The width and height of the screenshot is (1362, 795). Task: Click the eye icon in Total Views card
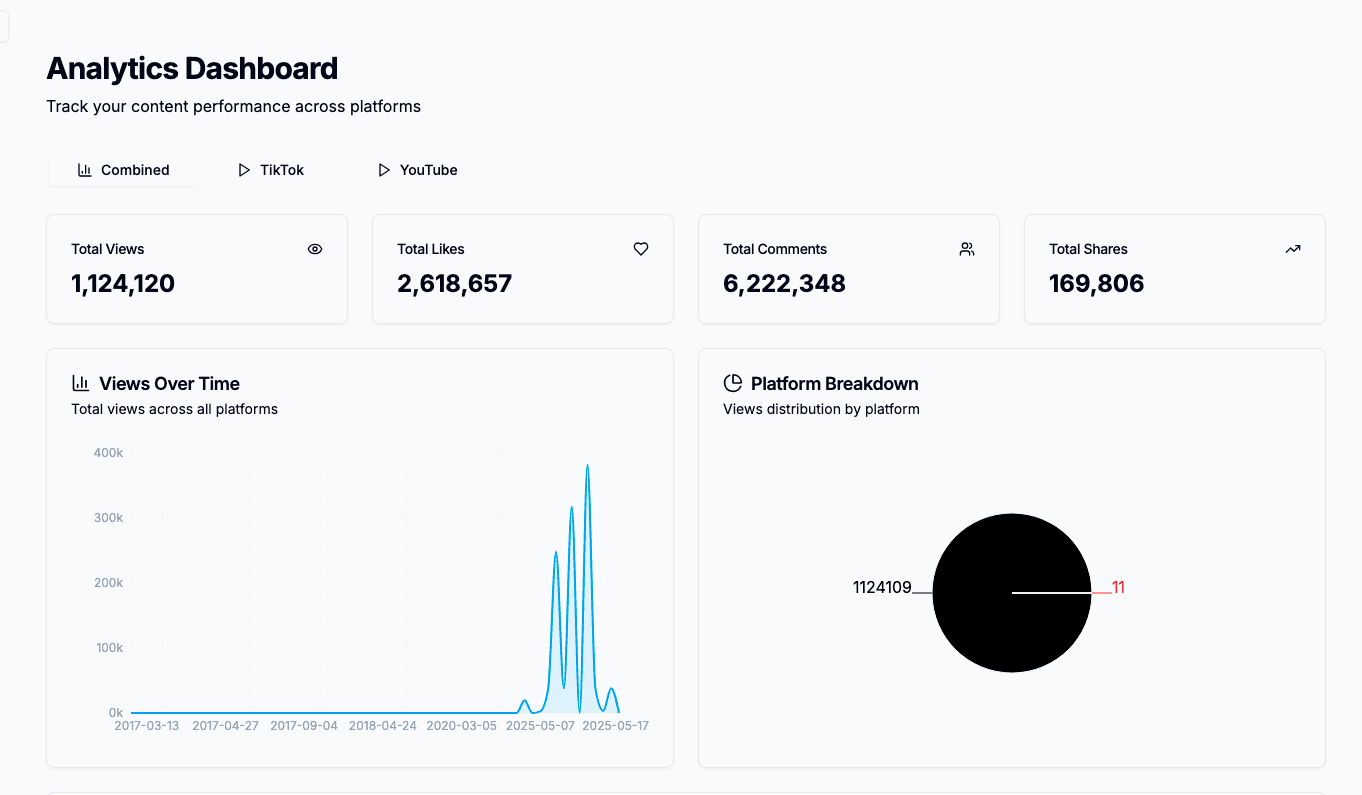tap(315, 249)
